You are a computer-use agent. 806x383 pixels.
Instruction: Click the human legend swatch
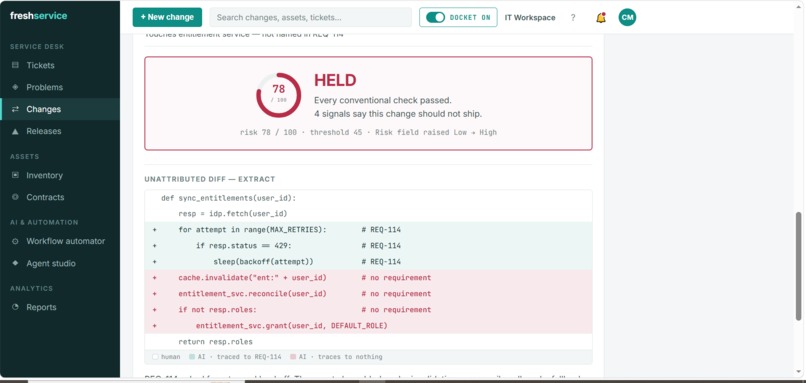[x=155, y=357]
